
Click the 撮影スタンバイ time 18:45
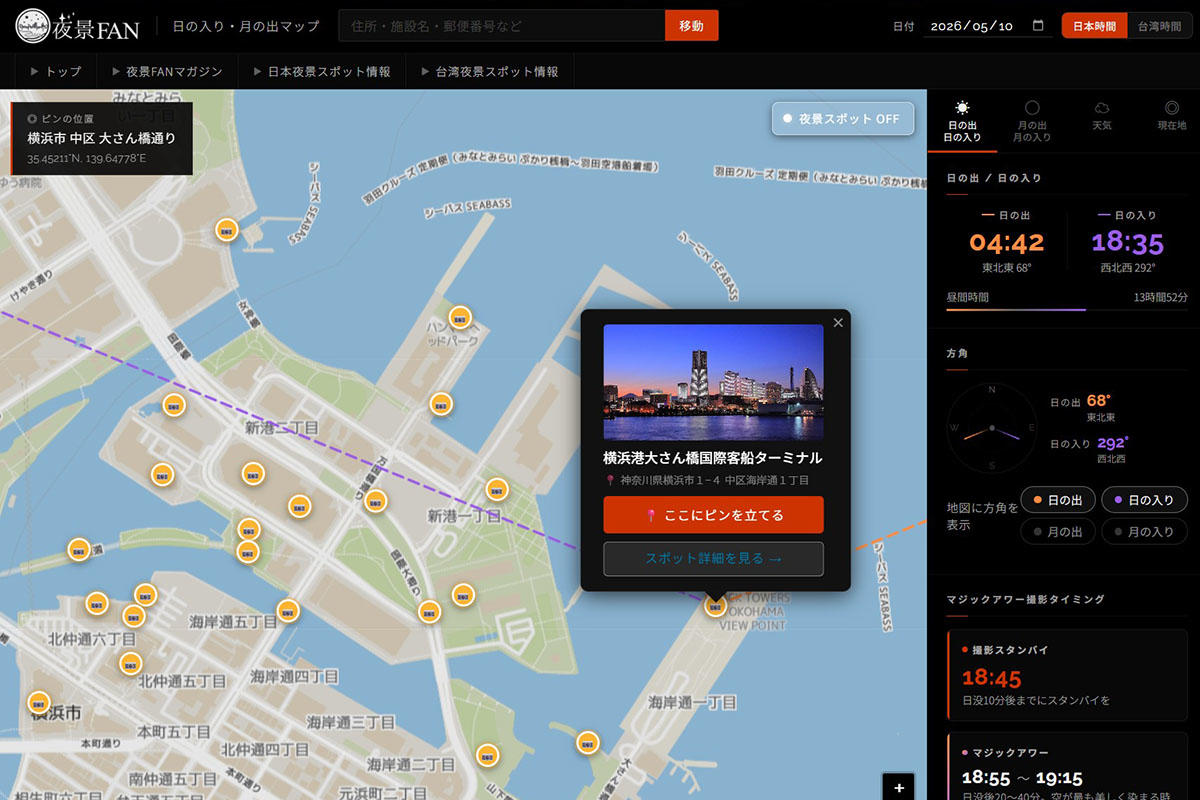pyautogui.click(x=991, y=677)
